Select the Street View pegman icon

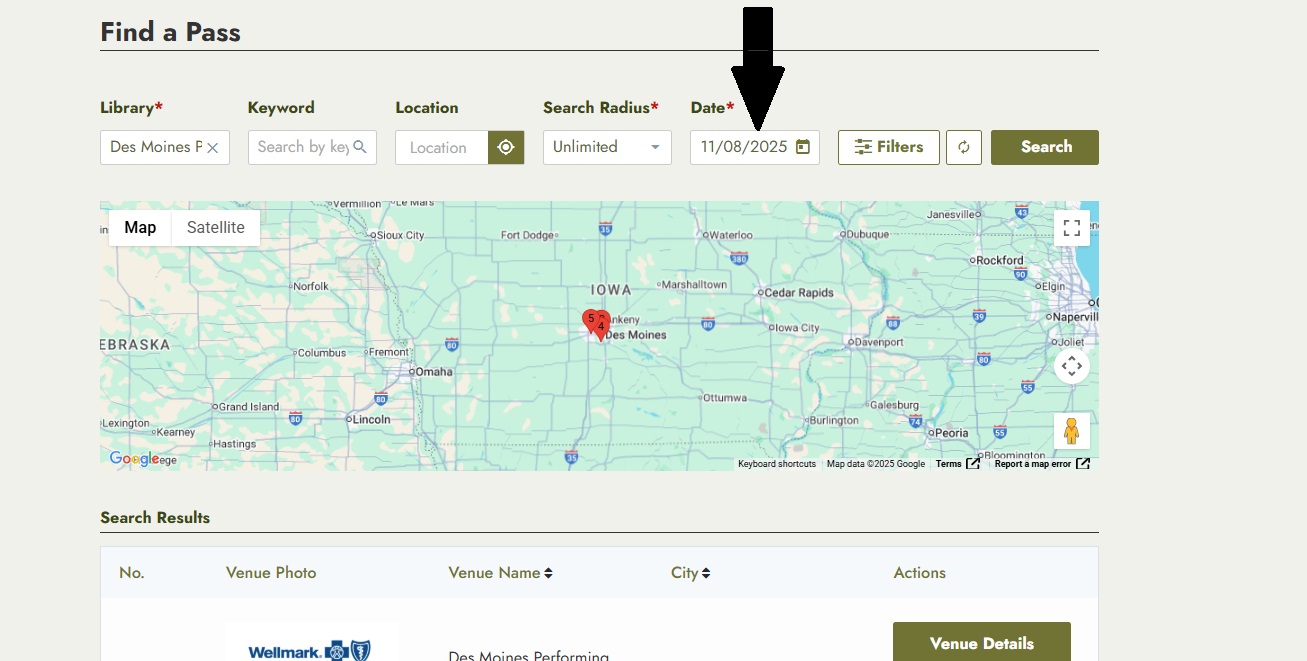tap(1071, 431)
